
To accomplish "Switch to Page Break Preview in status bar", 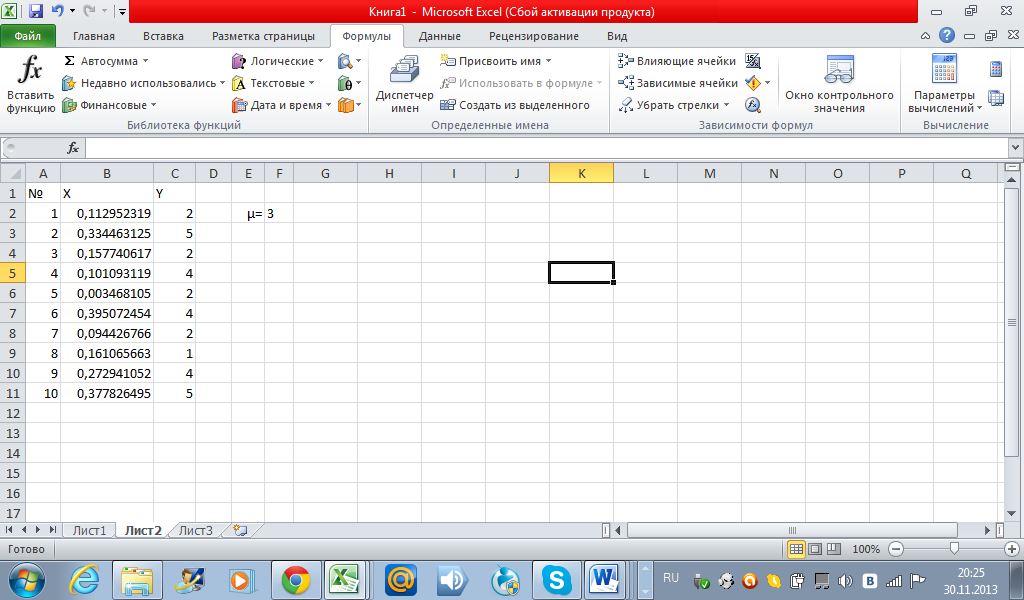I will coord(834,549).
